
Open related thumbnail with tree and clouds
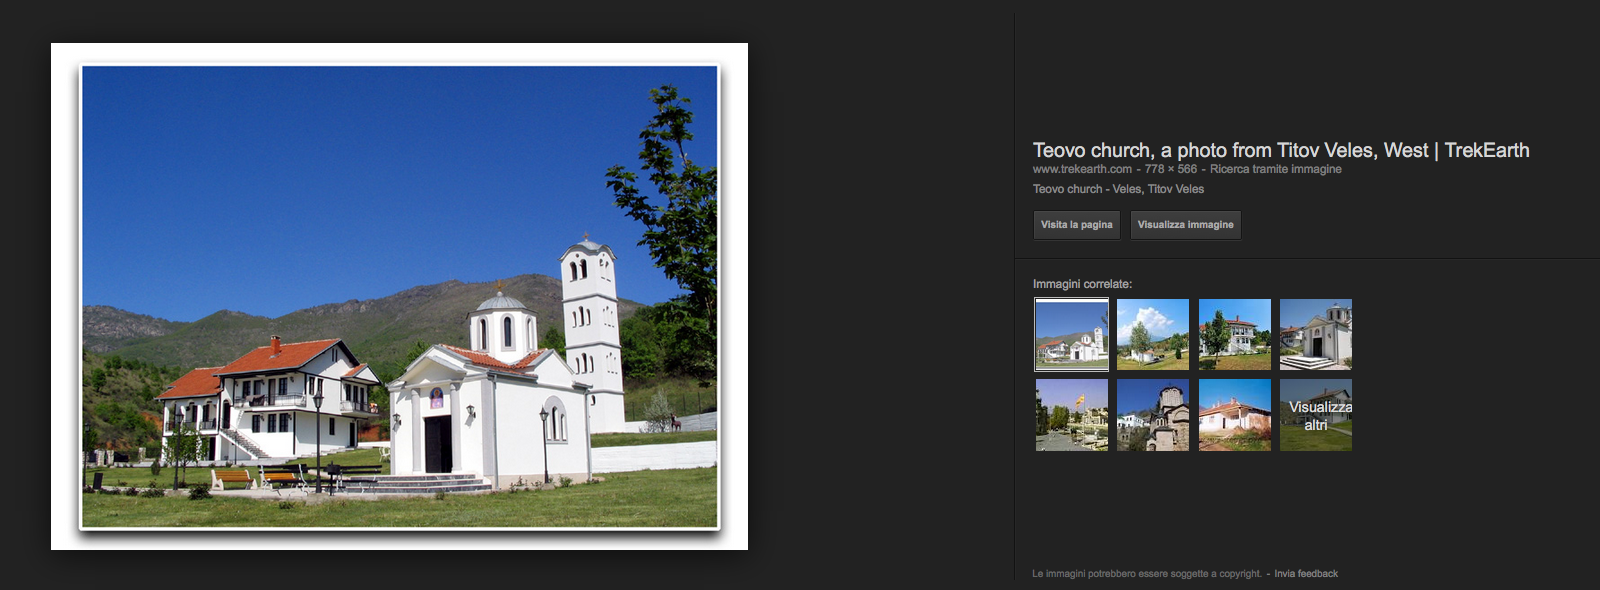1153,334
